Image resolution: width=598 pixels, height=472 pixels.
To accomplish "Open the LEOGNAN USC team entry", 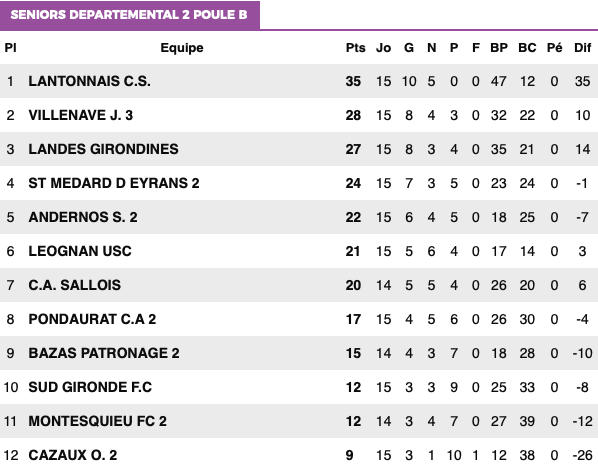I will (x=80, y=251).
